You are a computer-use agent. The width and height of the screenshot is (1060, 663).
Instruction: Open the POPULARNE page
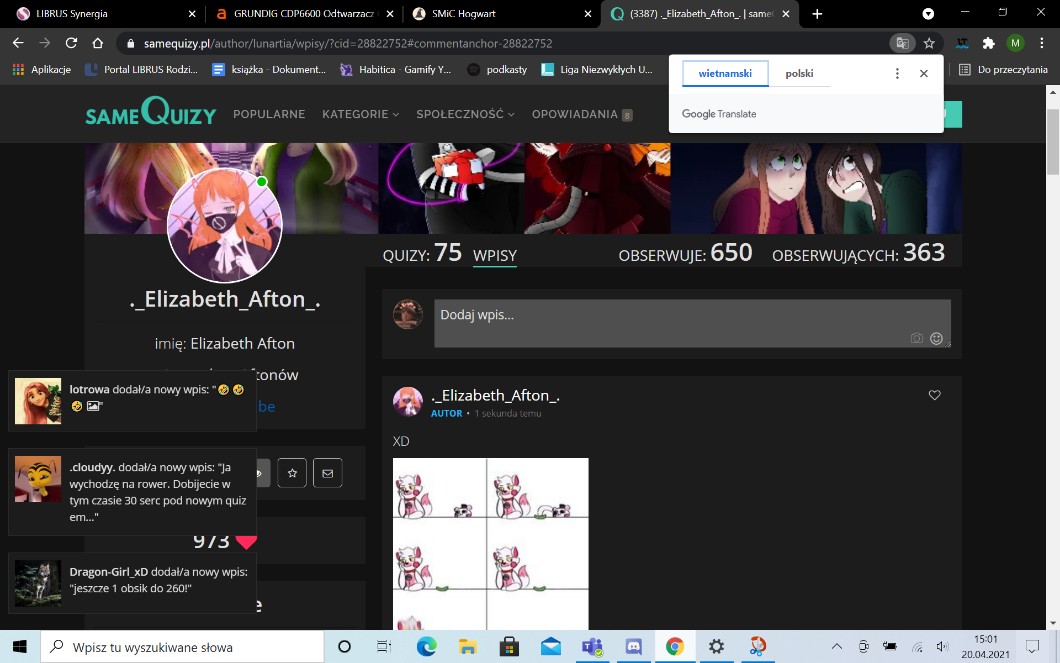click(x=269, y=114)
